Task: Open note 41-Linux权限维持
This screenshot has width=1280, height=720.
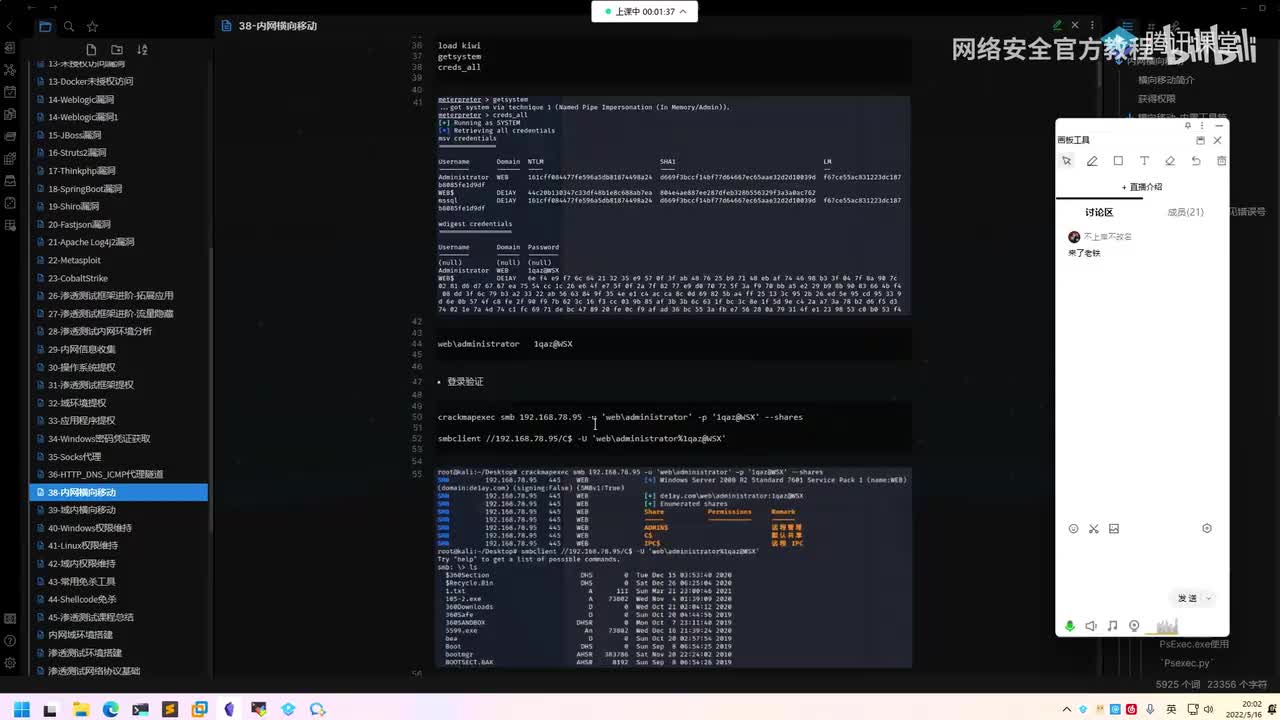Action: pyautogui.click(x=83, y=546)
